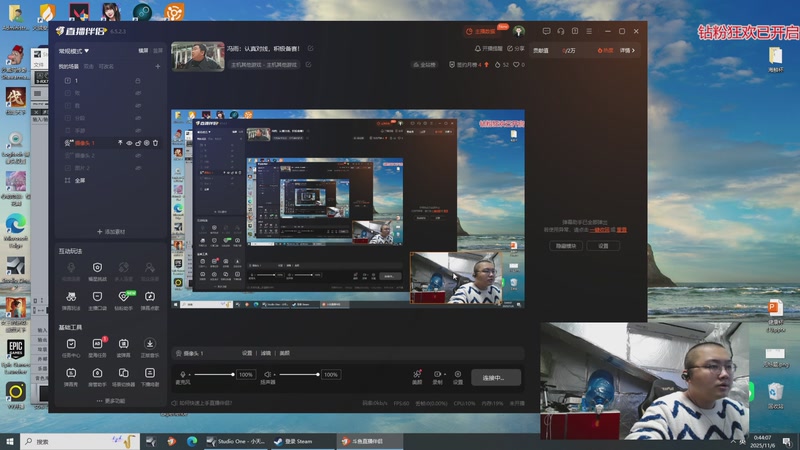Toggle visibility of fifth source row
The width and height of the screenshot is (800, 450).
click(x=138, y=131)
